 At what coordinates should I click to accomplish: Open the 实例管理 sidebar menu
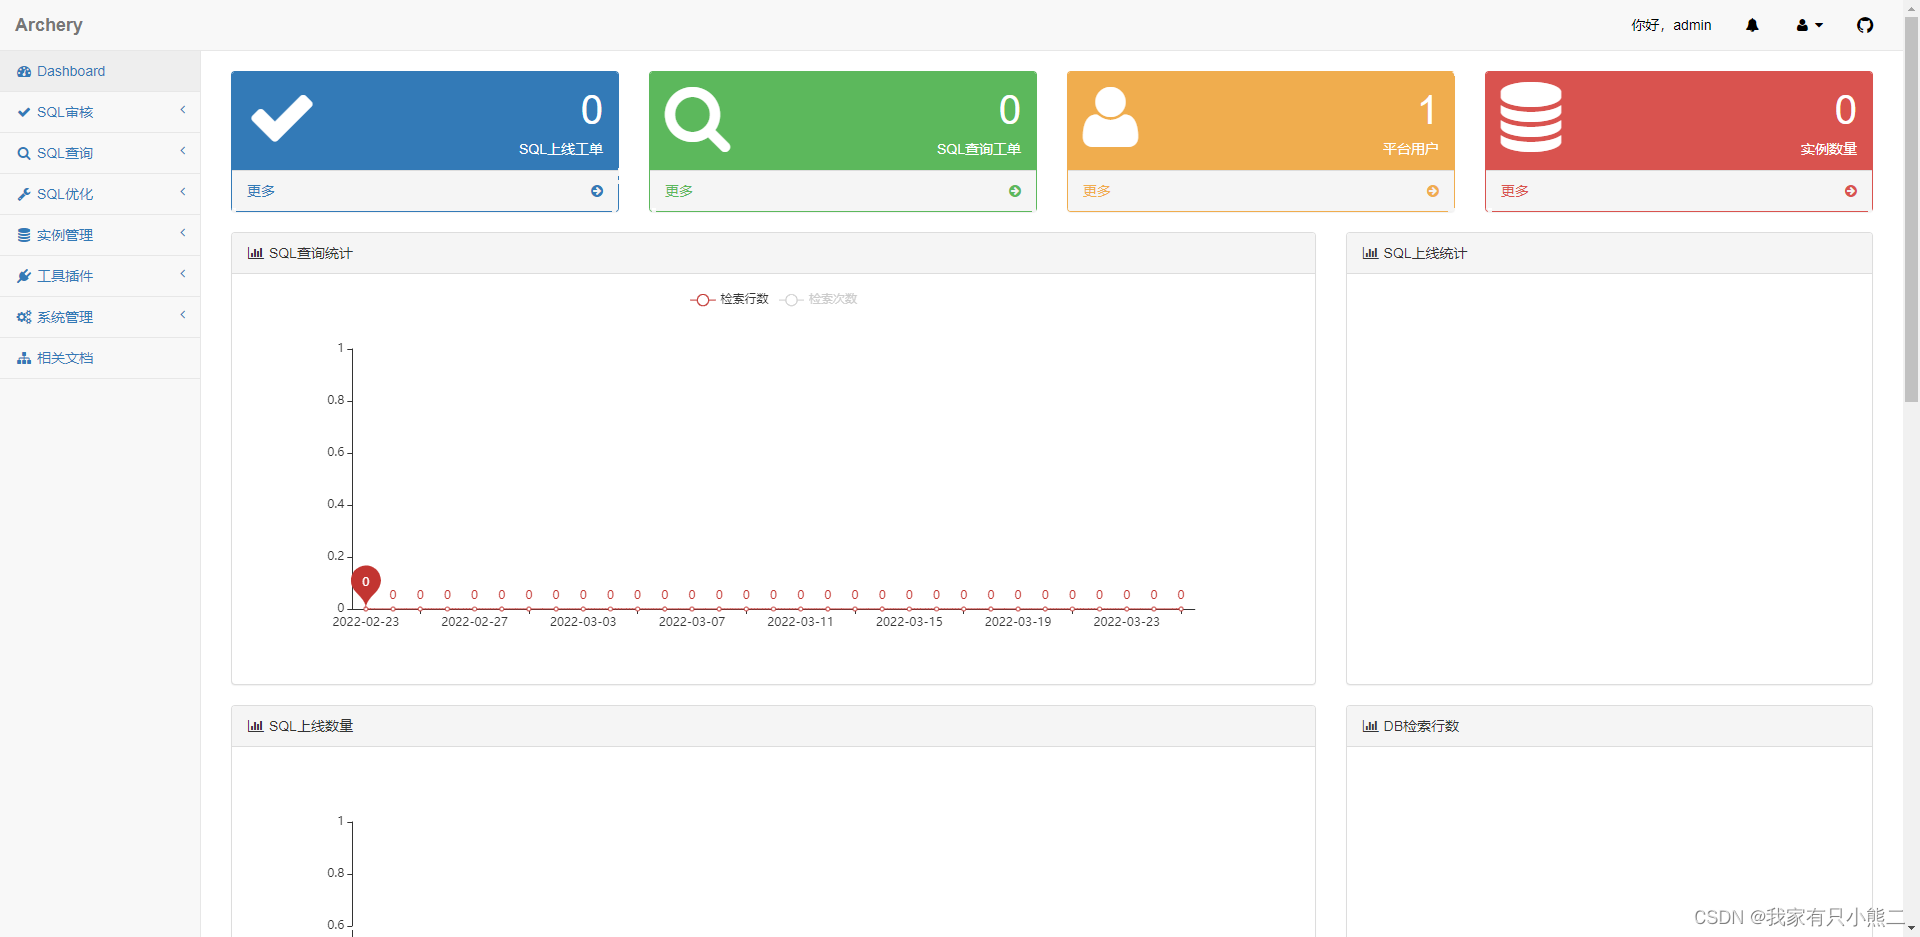[x=100, y=235]
